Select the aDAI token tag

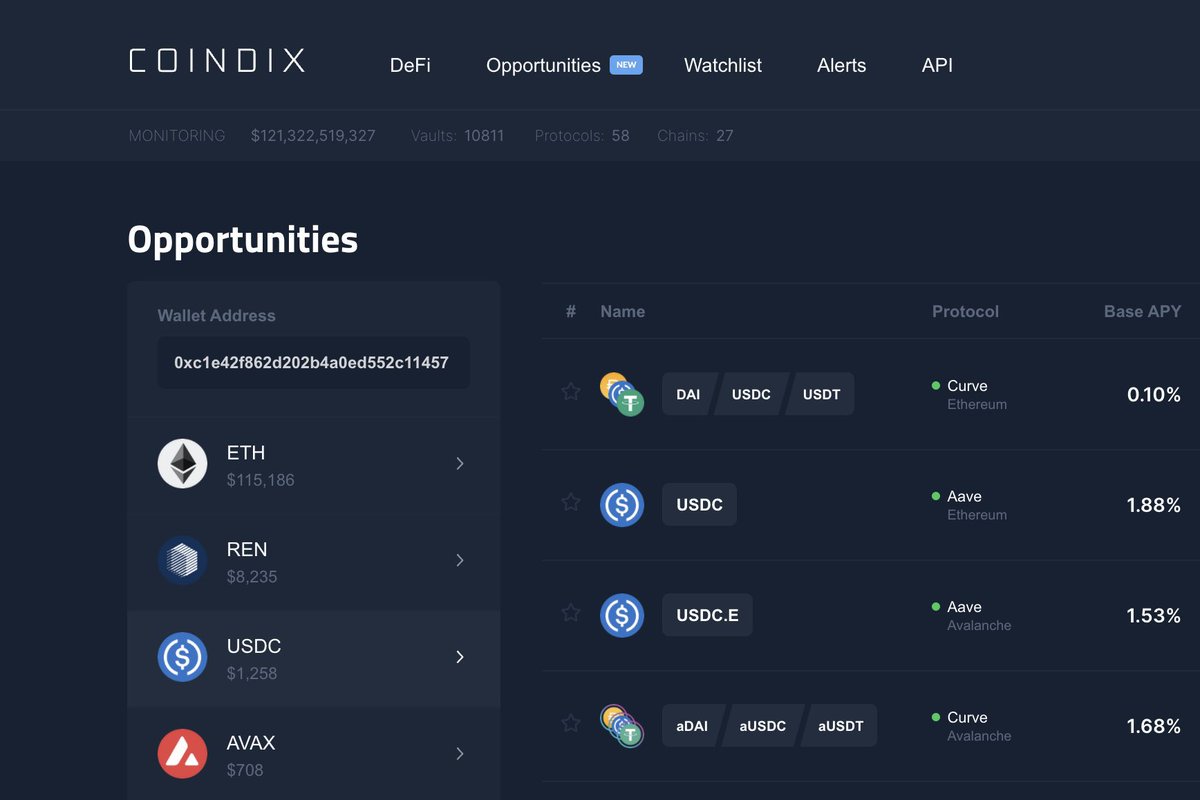692,726
